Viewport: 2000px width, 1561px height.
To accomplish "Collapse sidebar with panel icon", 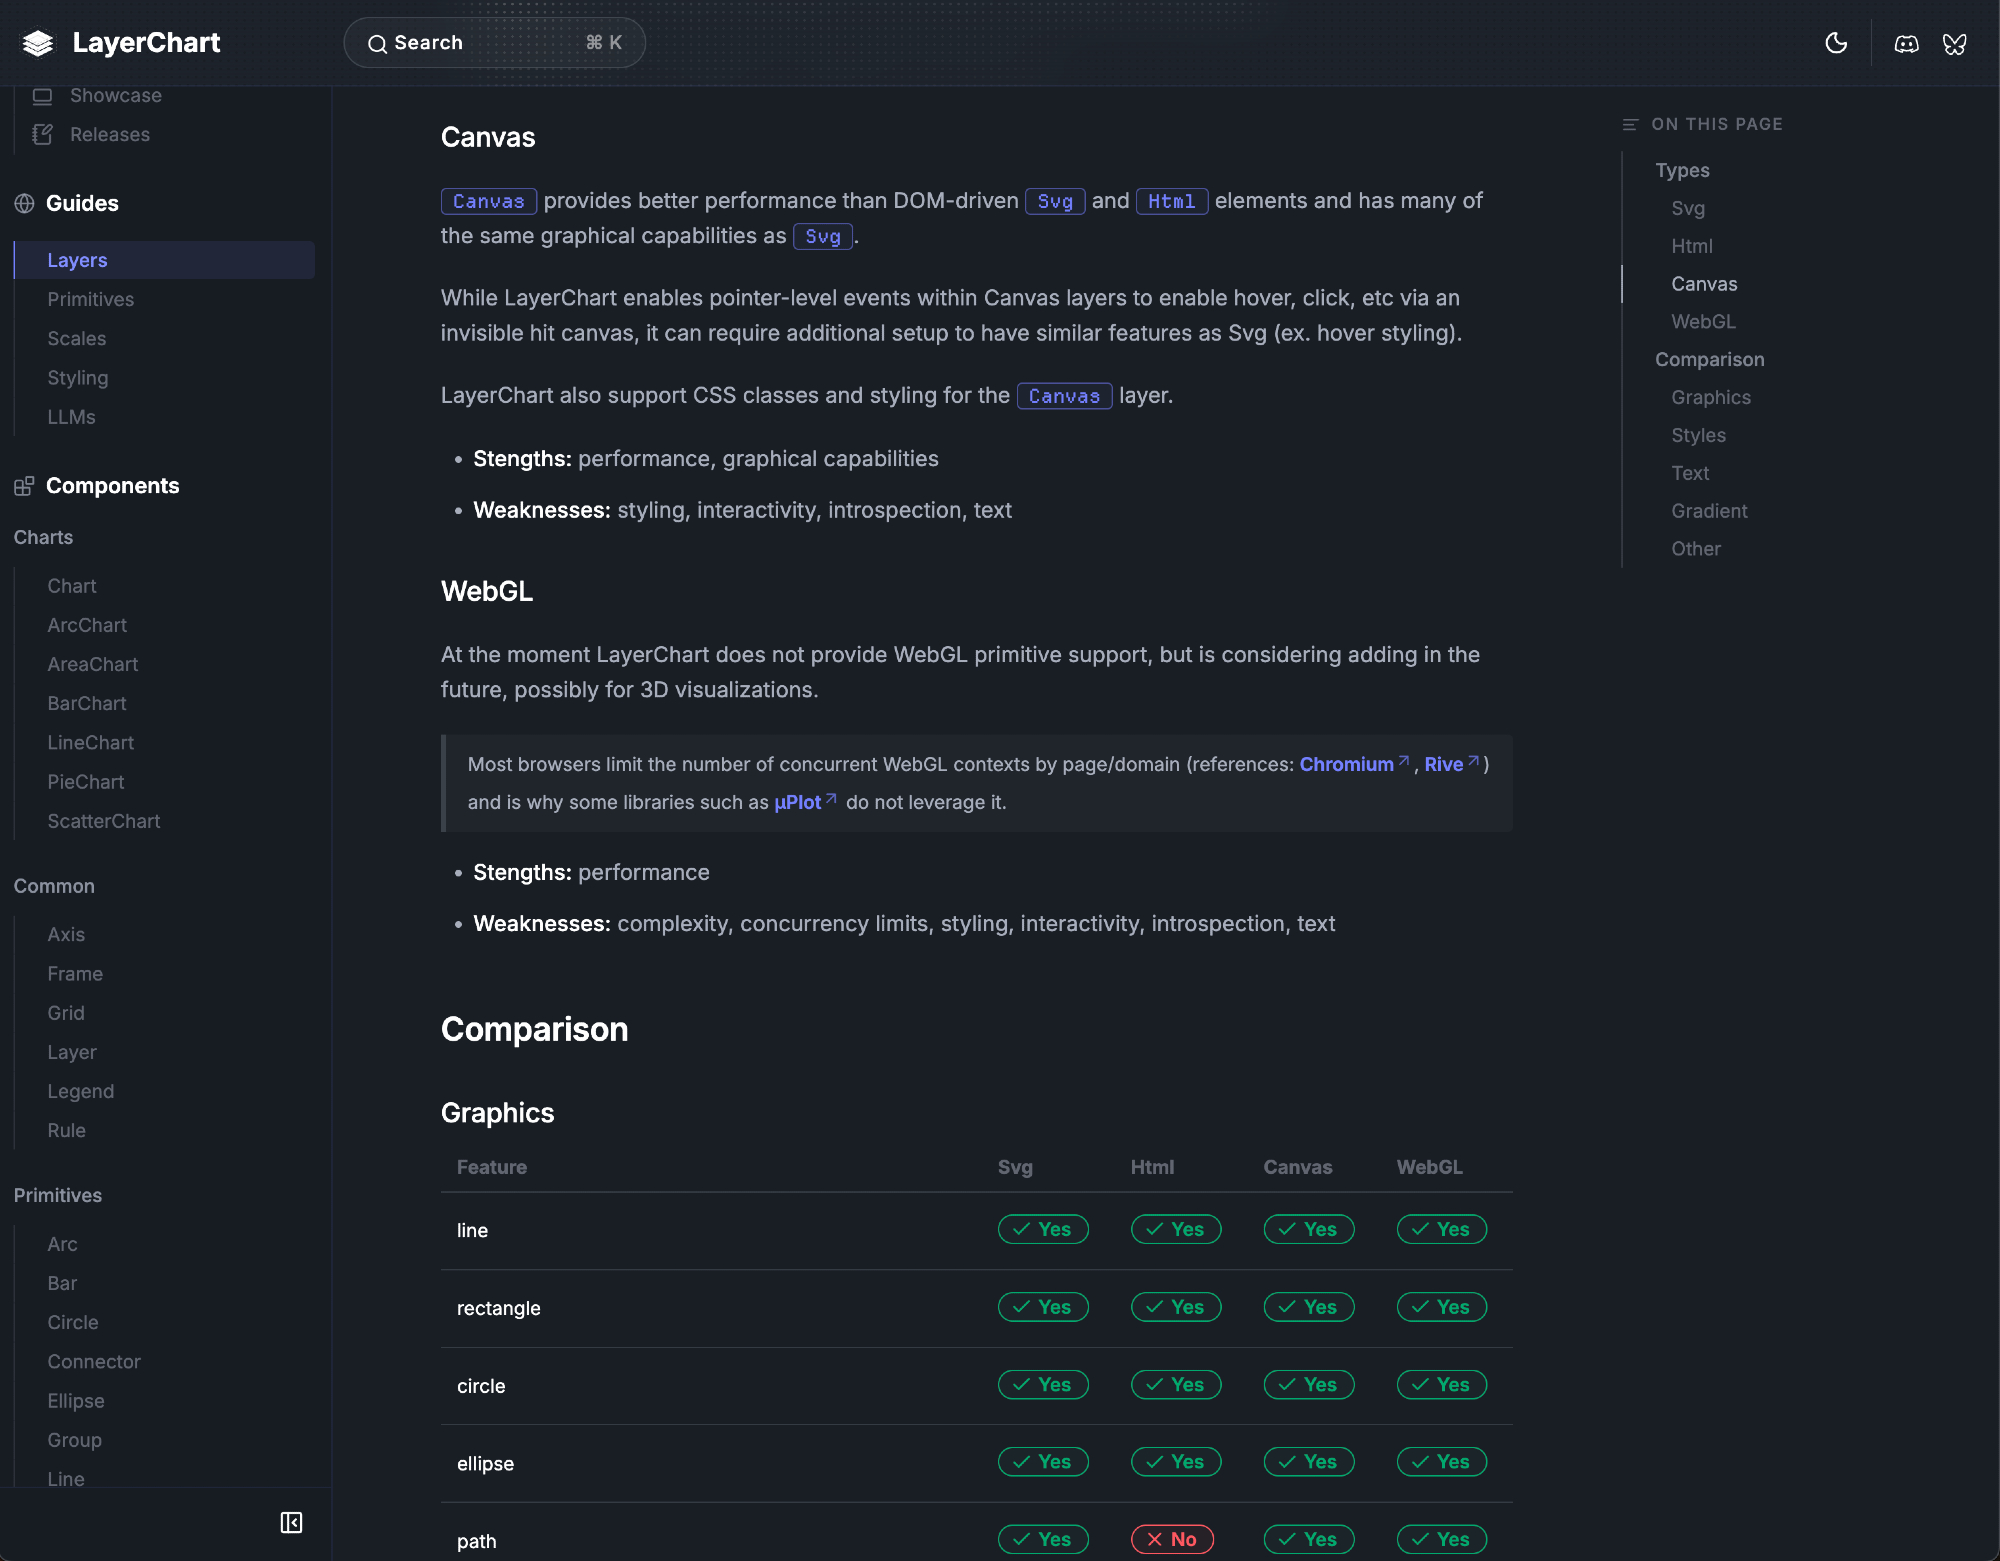I will click(x=291, y=1522).
